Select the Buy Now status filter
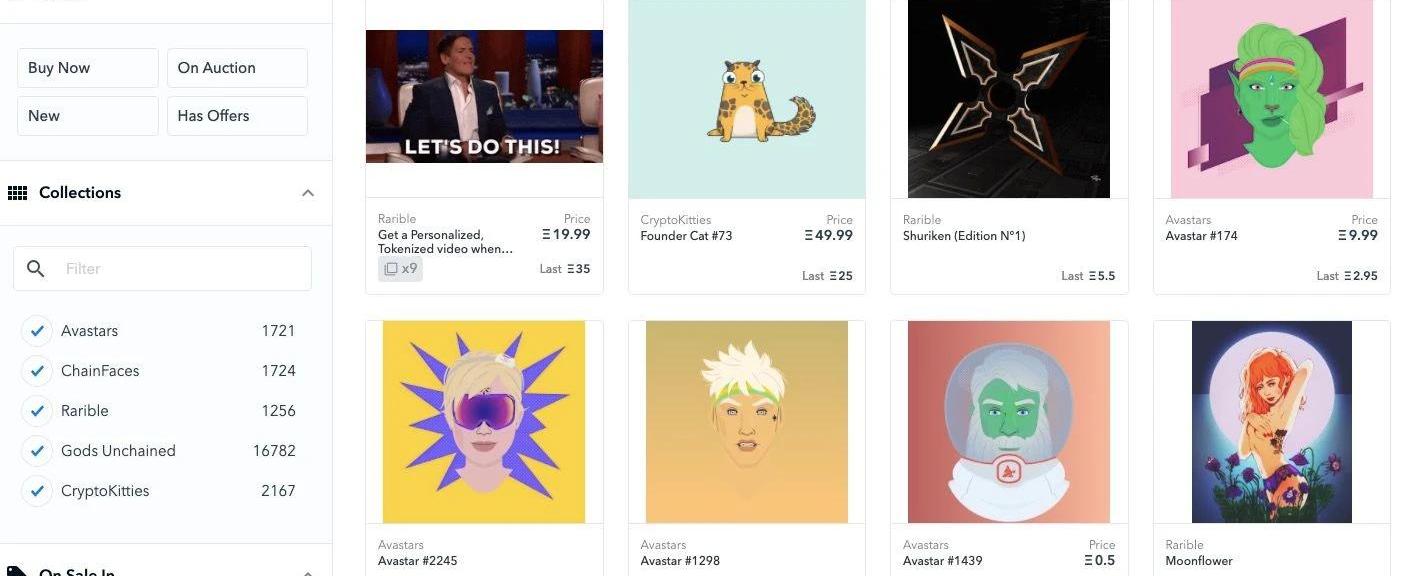 (x=88, y=68)
